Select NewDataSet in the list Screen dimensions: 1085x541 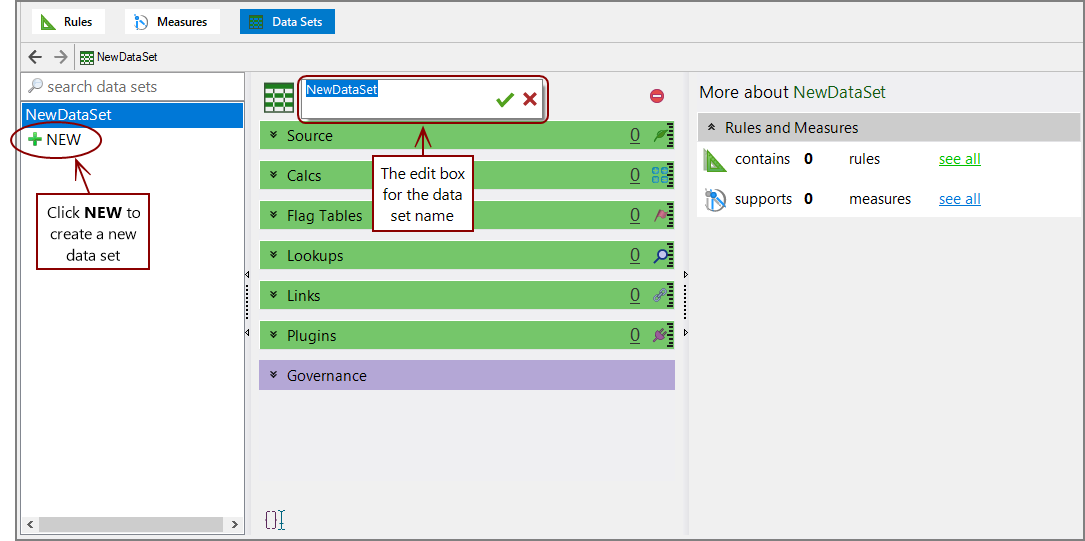[x=133, y=115]
